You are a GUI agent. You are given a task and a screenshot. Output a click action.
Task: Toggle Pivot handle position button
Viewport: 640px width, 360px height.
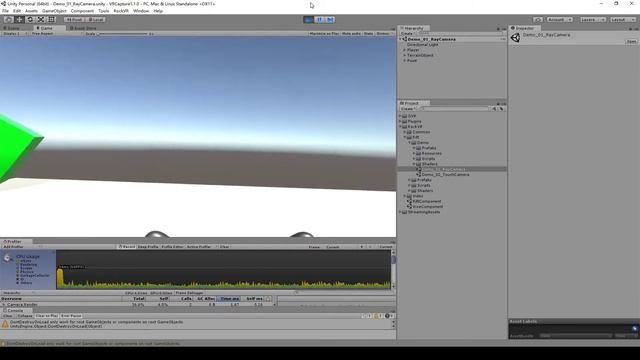click(74, 20)
